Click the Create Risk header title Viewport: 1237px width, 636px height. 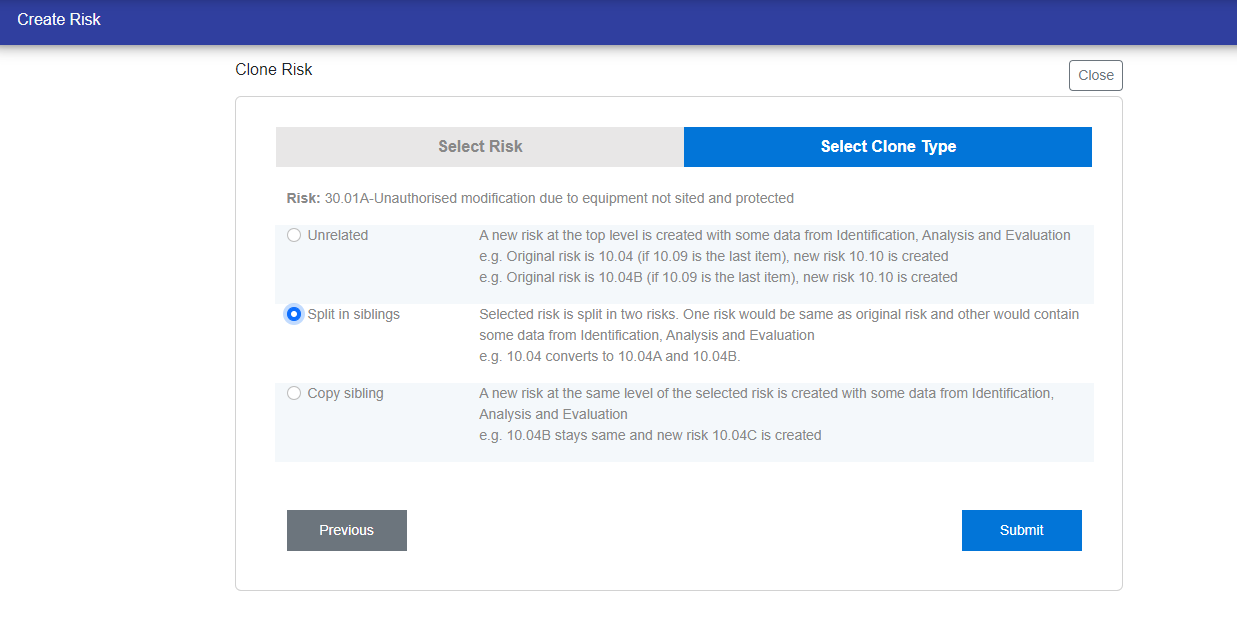[59, 19]
